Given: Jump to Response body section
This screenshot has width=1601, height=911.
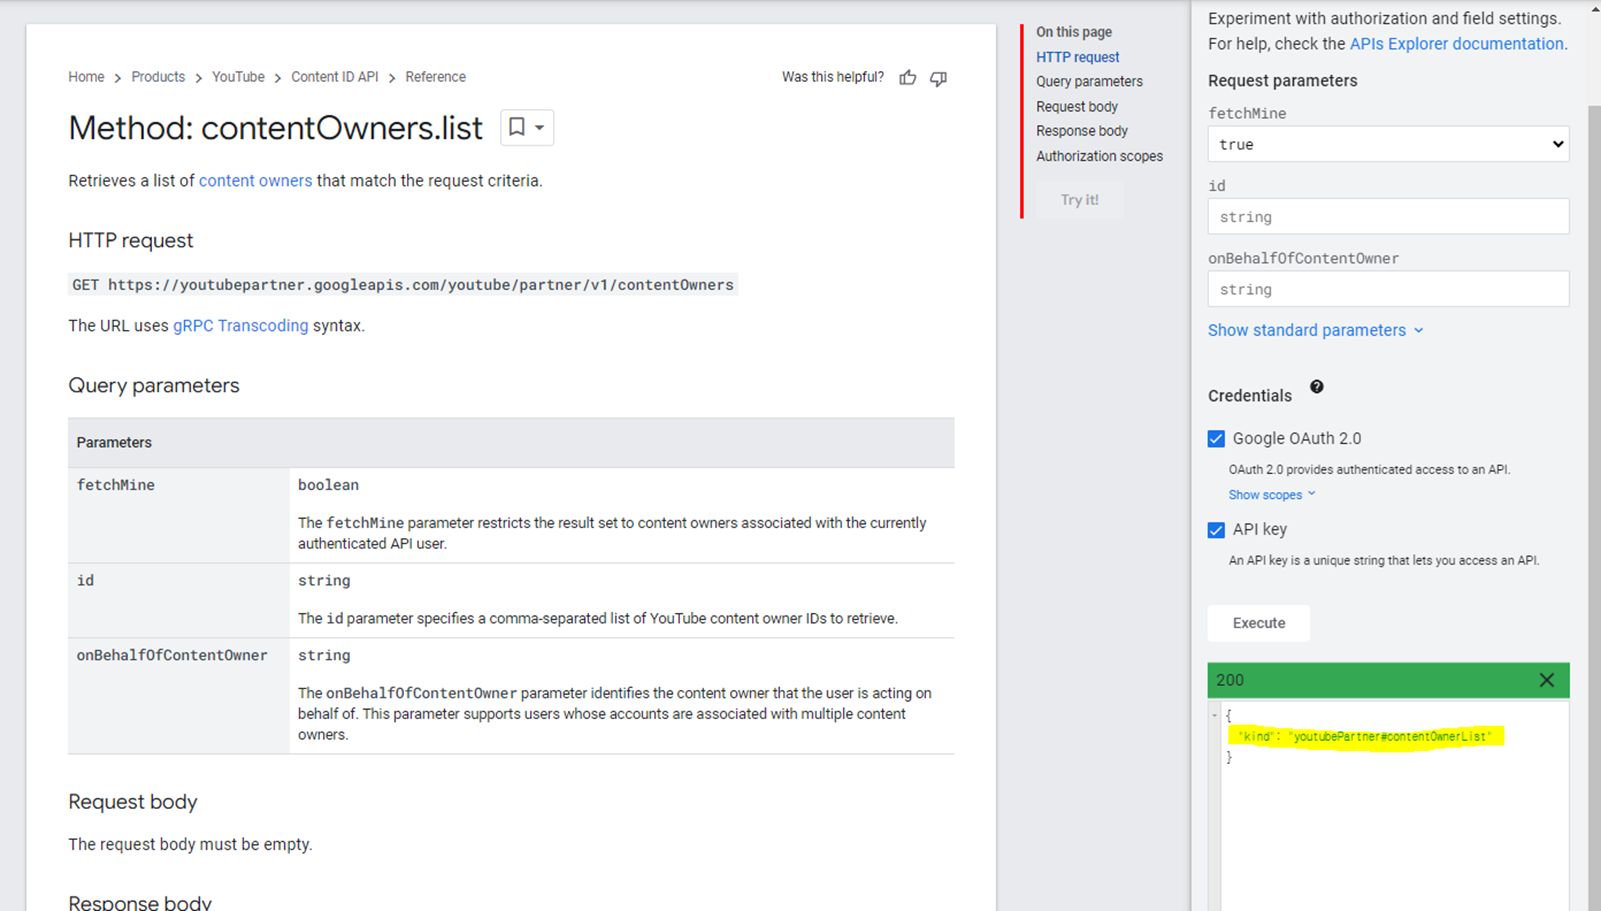Looking at the screenshot, I should click(x=1082, y=131).
